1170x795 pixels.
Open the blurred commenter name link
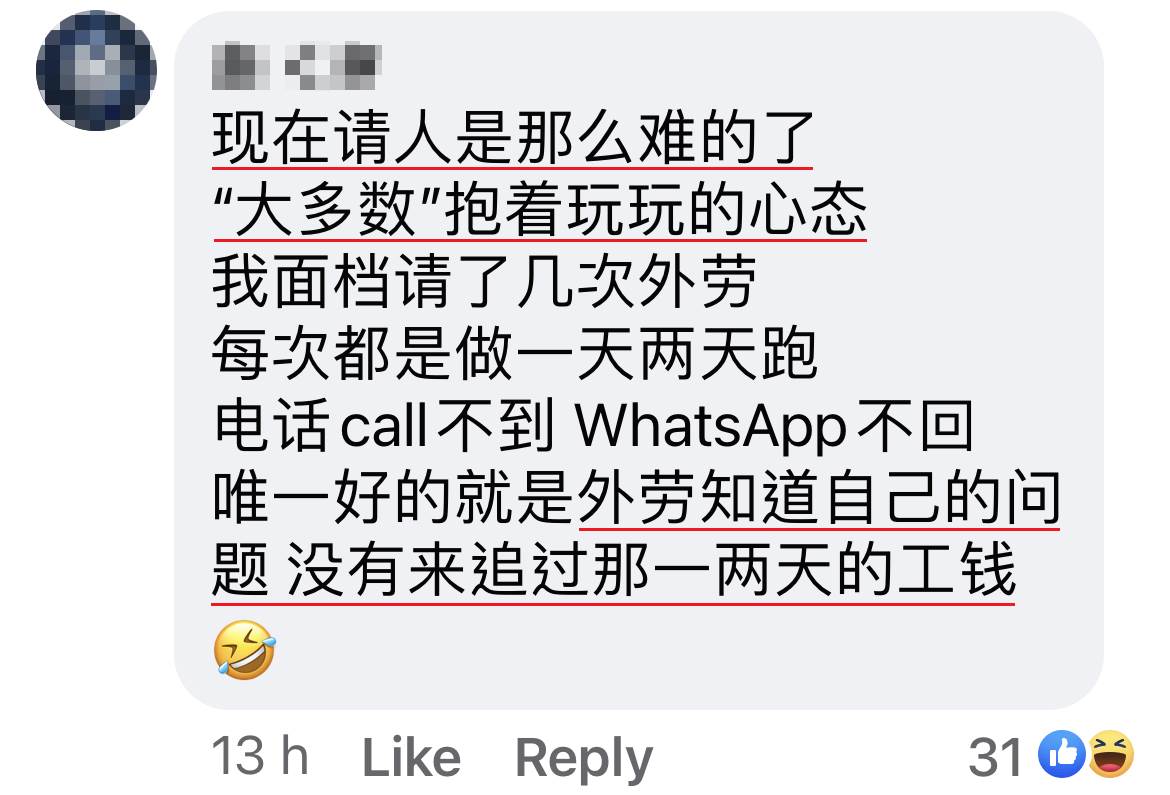(x=297, y=66)
